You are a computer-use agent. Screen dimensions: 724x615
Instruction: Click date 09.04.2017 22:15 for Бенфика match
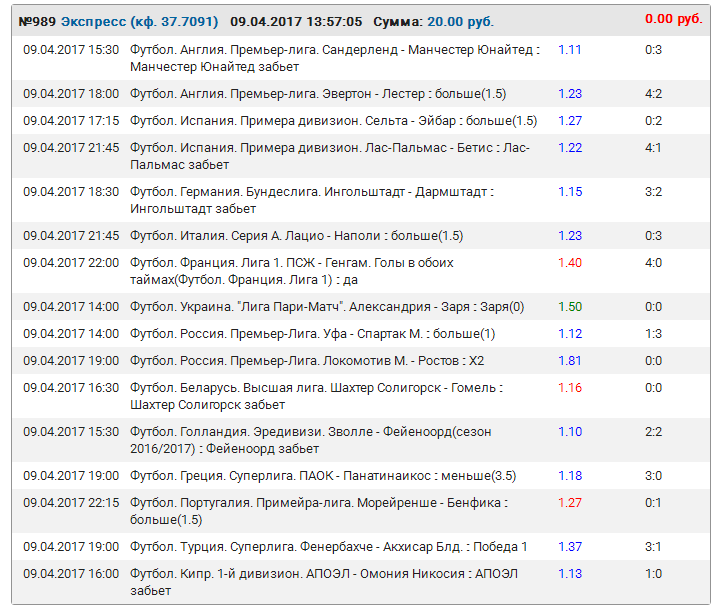tap(71, 503)
